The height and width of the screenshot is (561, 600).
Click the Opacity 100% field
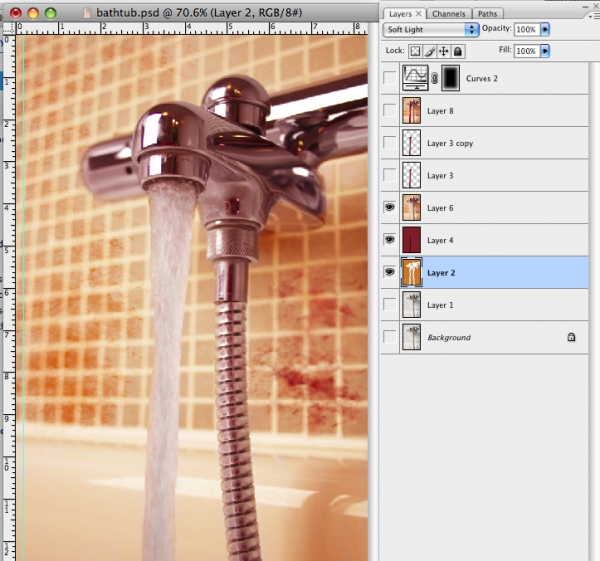pyautogui.click(x=527, y=29)
